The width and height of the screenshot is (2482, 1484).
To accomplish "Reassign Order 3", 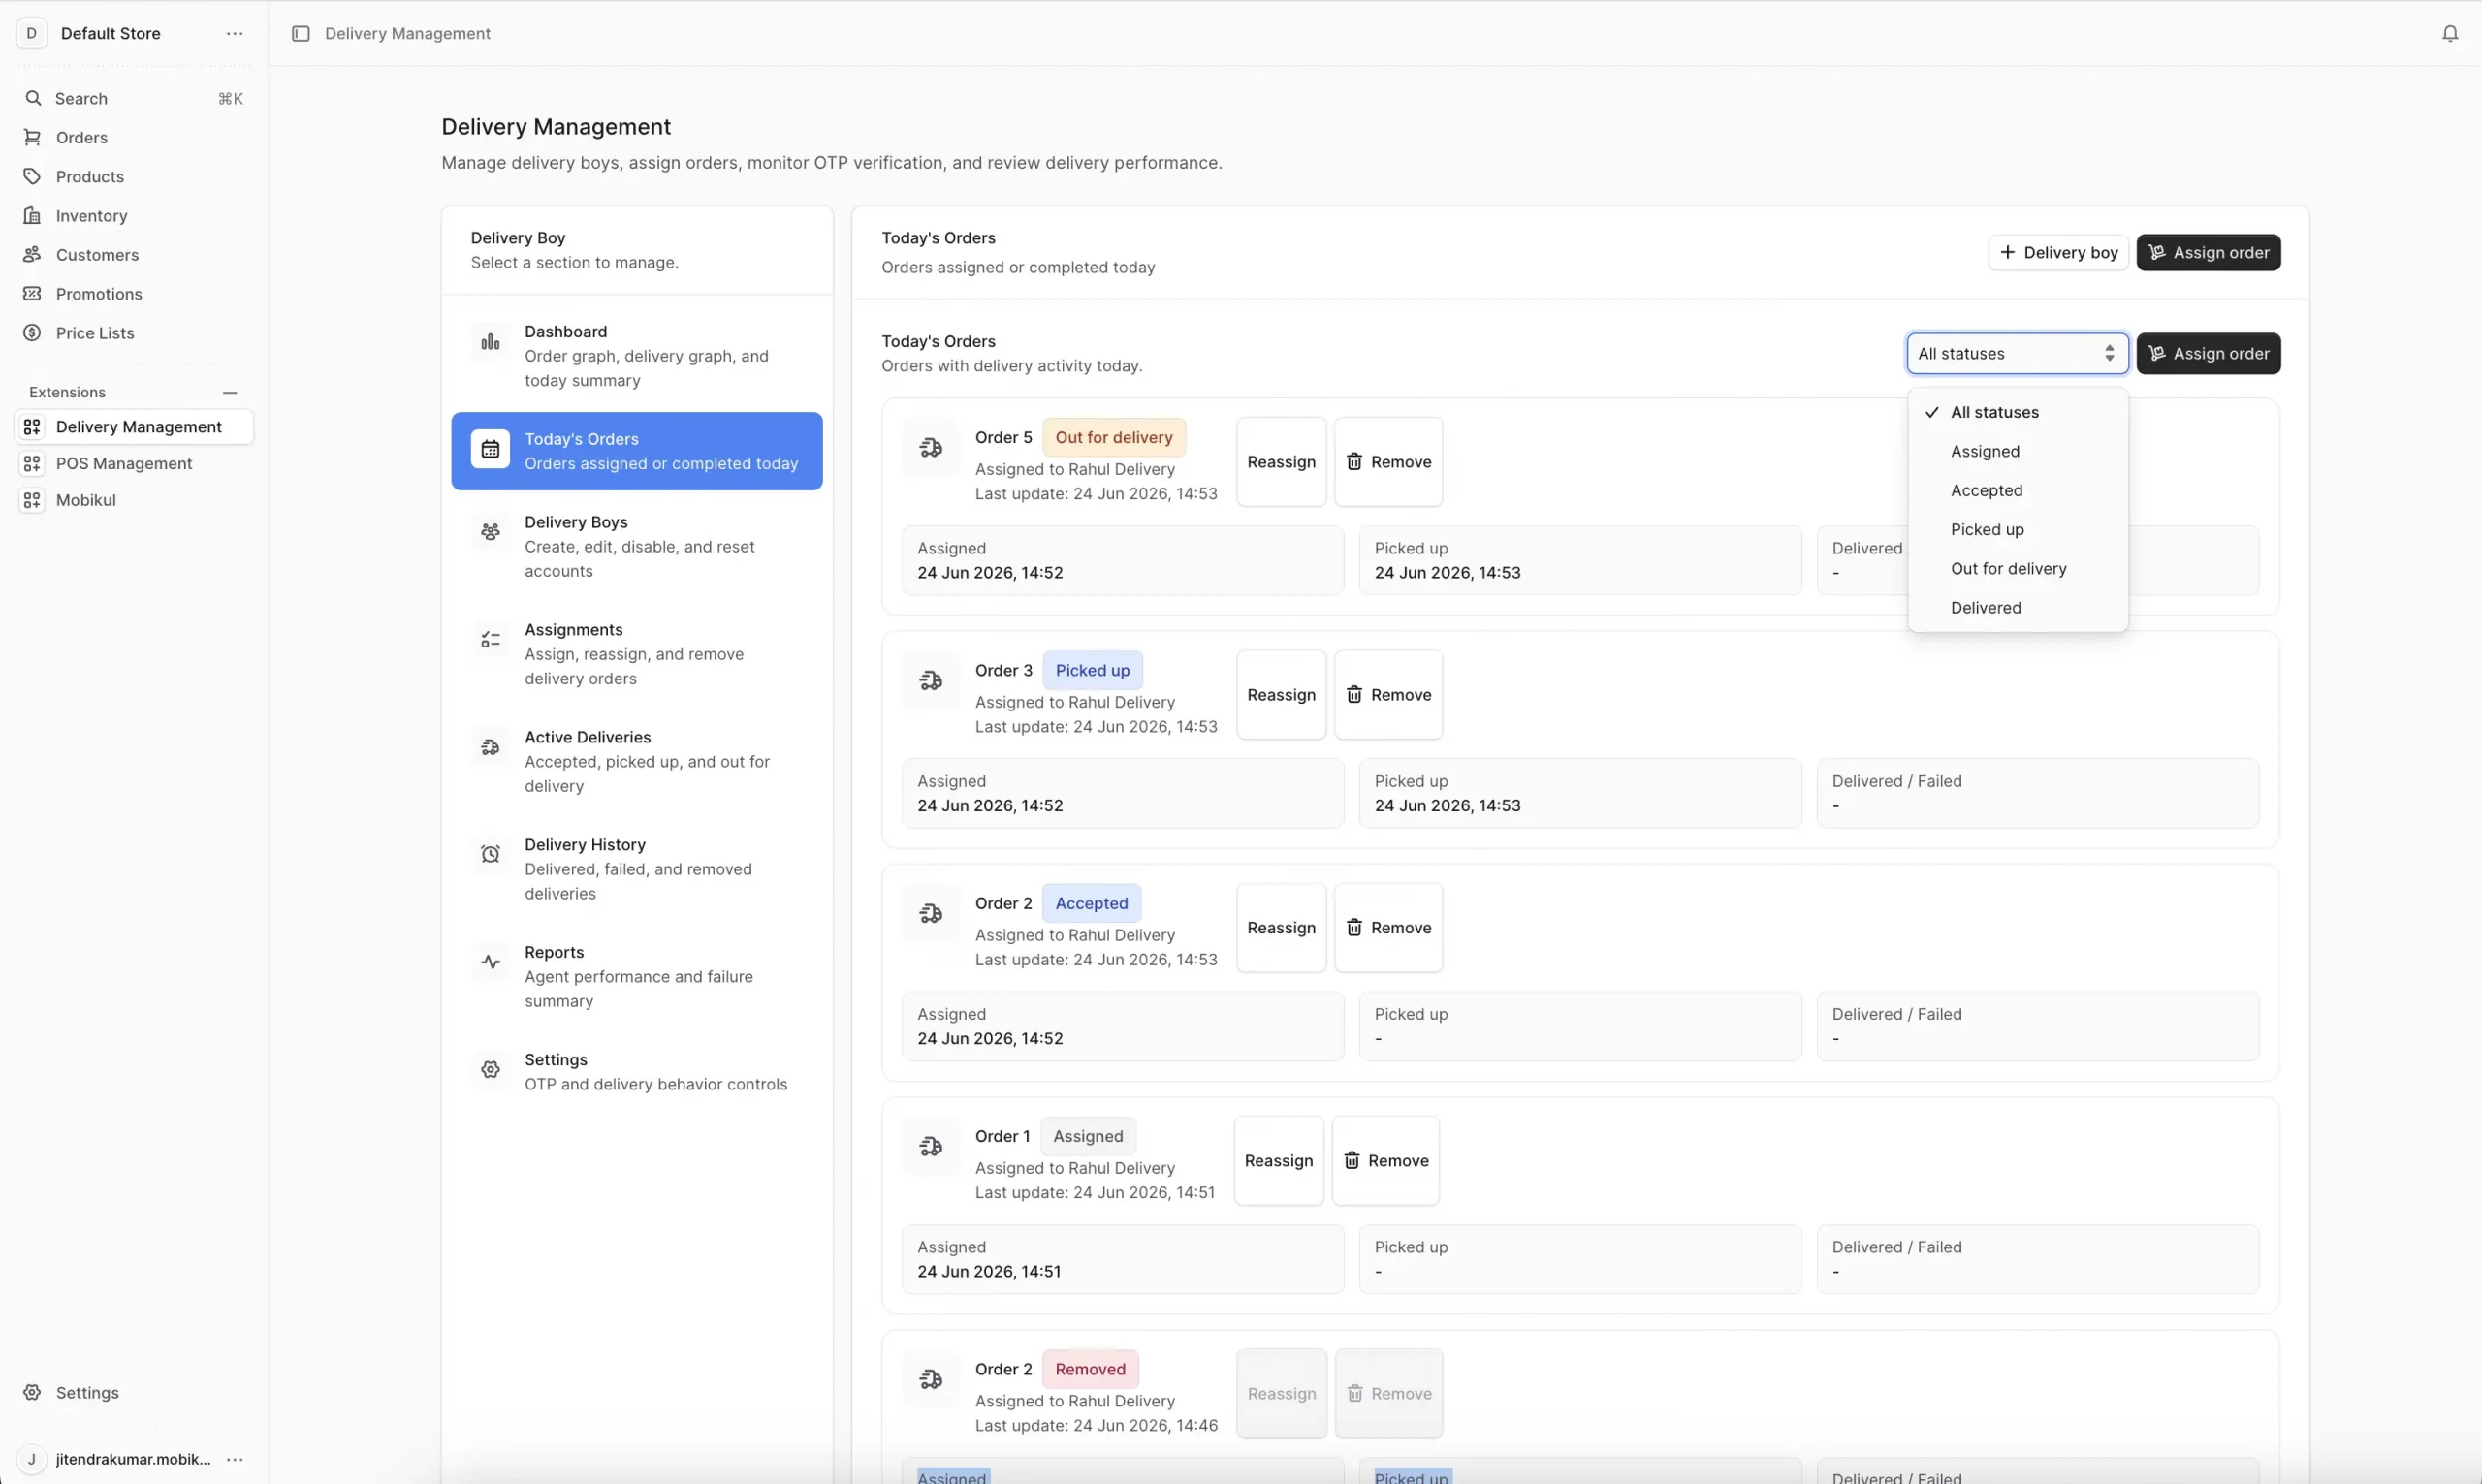I will pos(1281,695).
